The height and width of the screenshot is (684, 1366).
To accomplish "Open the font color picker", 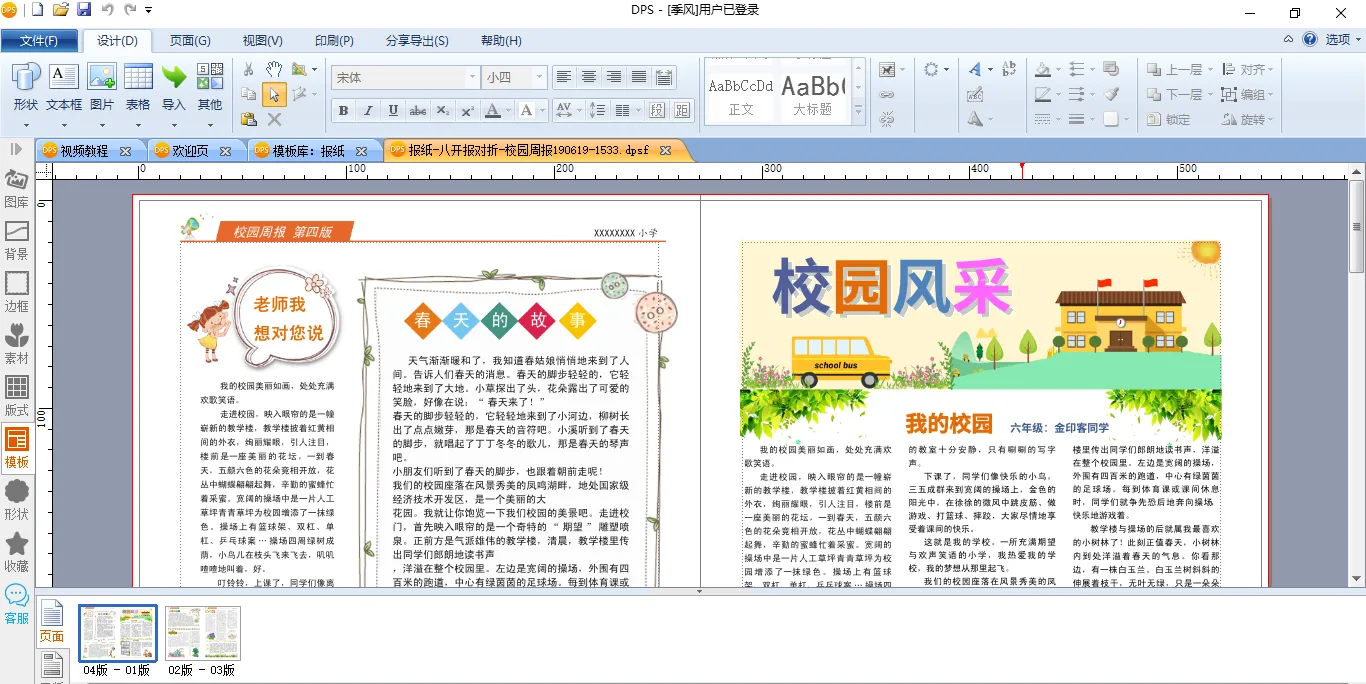I will (497, 110).
